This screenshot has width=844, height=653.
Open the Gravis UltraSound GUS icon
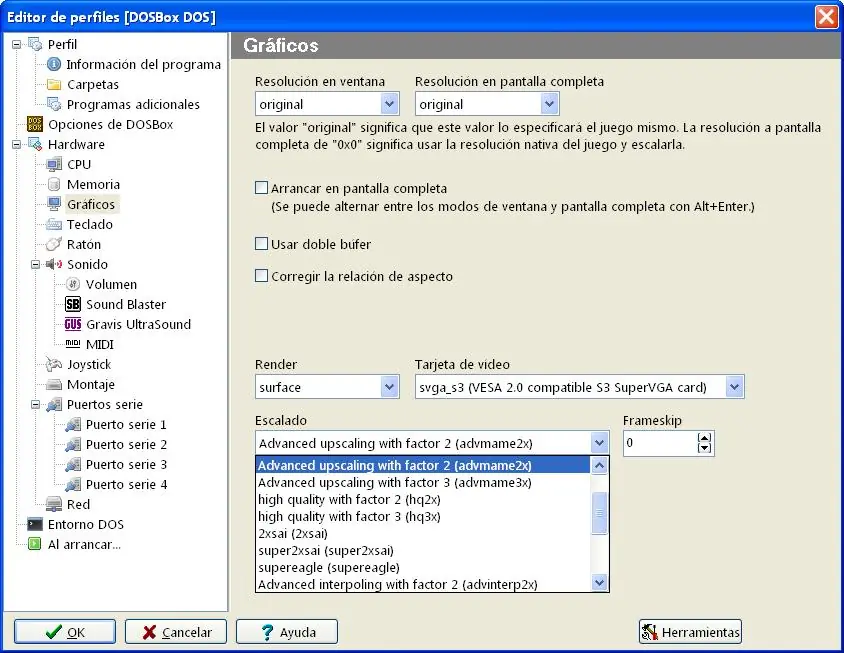(x=73, y=324)
